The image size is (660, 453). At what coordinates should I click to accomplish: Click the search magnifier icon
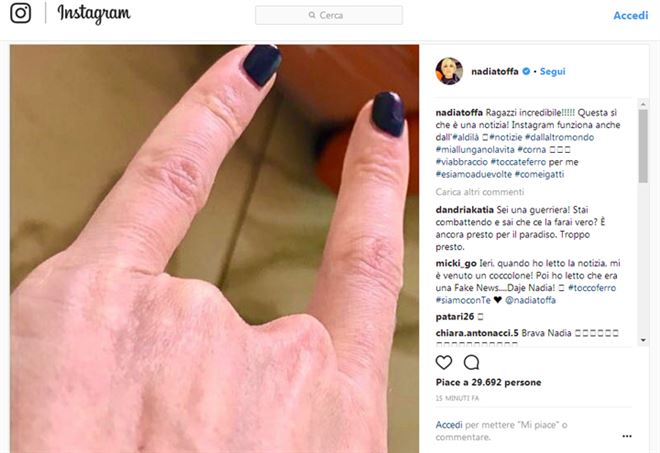[312, 15]
